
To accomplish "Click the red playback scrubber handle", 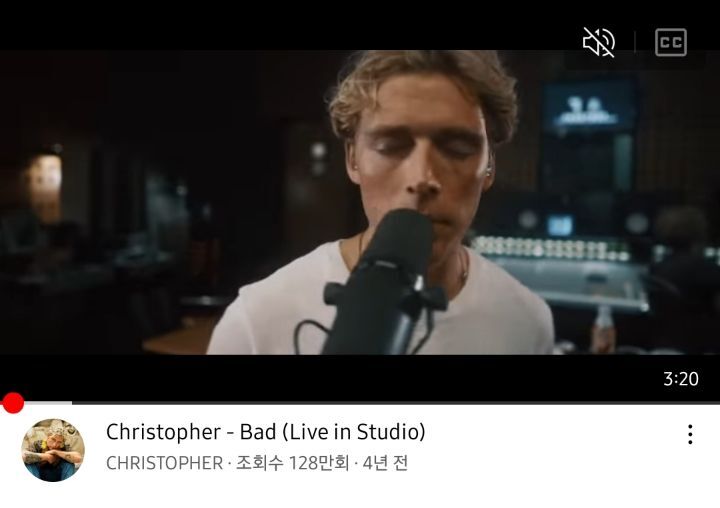I will pos(13,403).
